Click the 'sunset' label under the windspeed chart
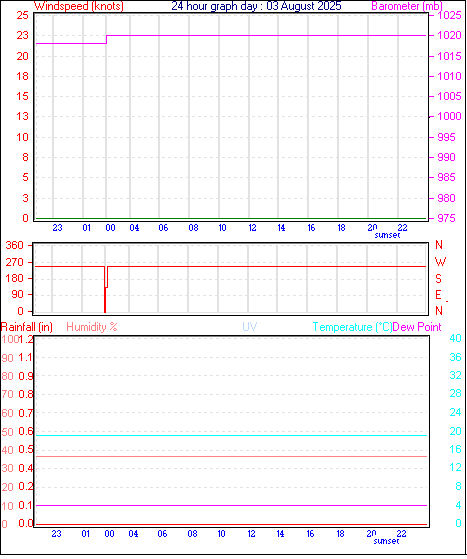 [x=387, y=235]
